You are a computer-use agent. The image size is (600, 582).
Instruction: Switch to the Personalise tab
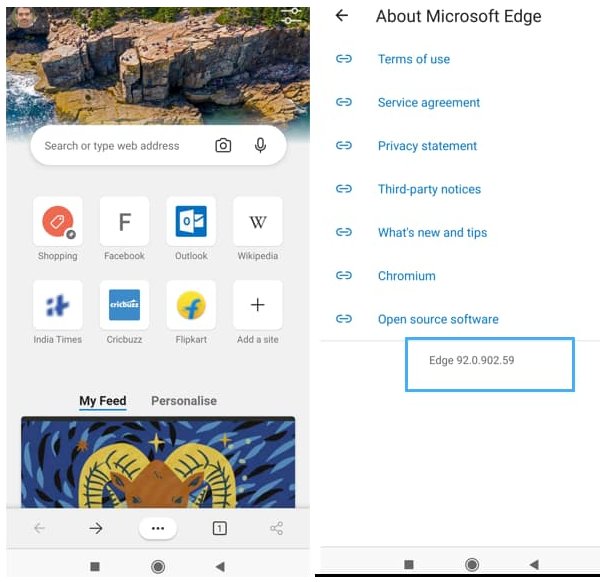click(184, 401)
